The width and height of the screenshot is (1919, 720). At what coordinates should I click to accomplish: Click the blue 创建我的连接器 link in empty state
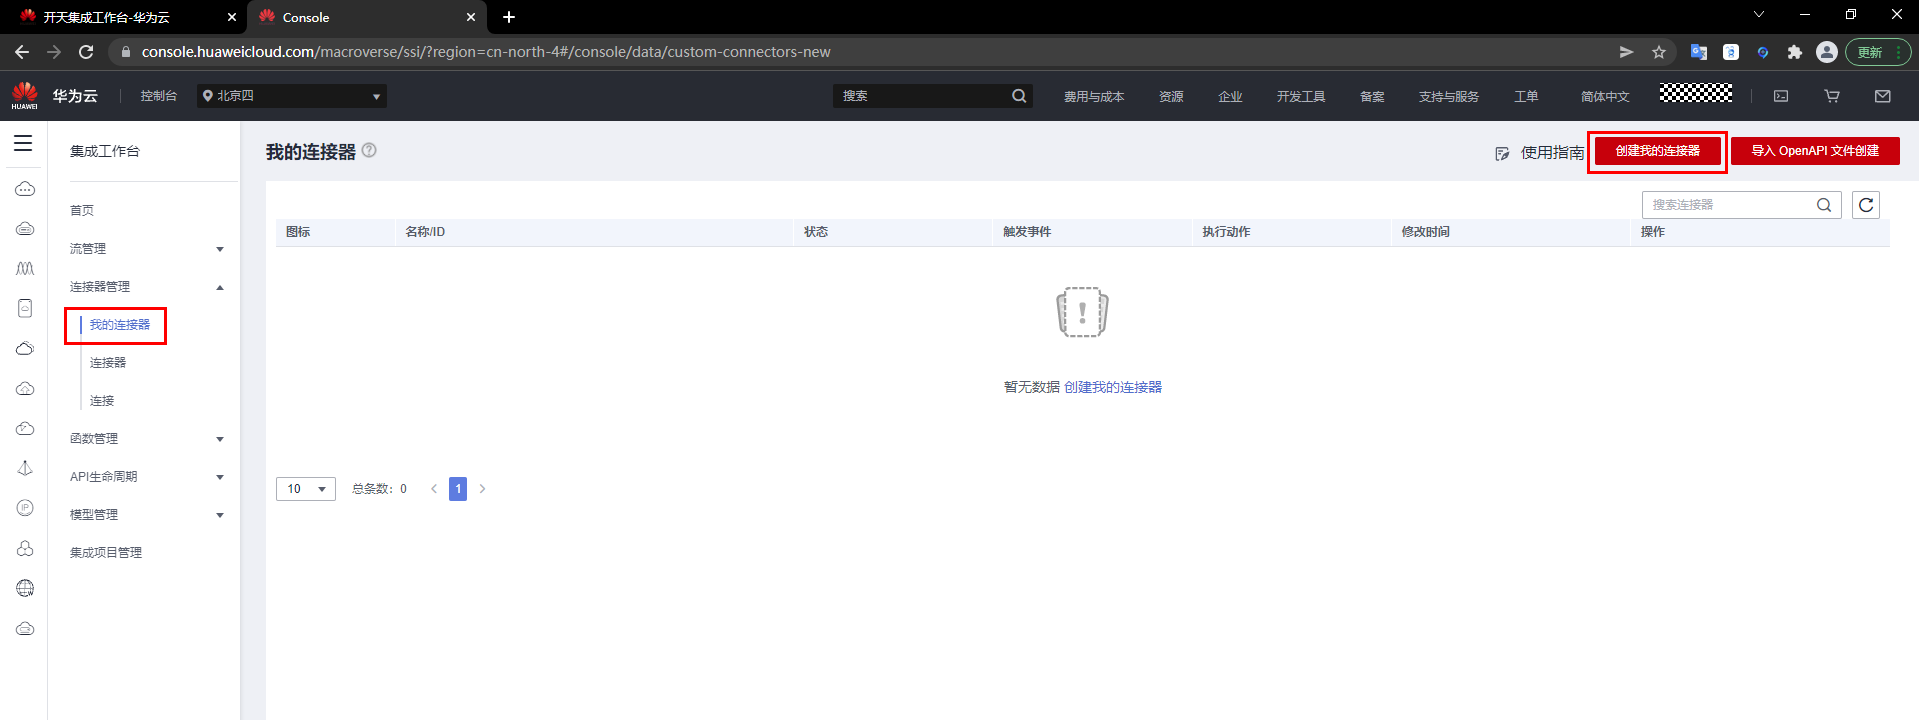(1113, 387)
